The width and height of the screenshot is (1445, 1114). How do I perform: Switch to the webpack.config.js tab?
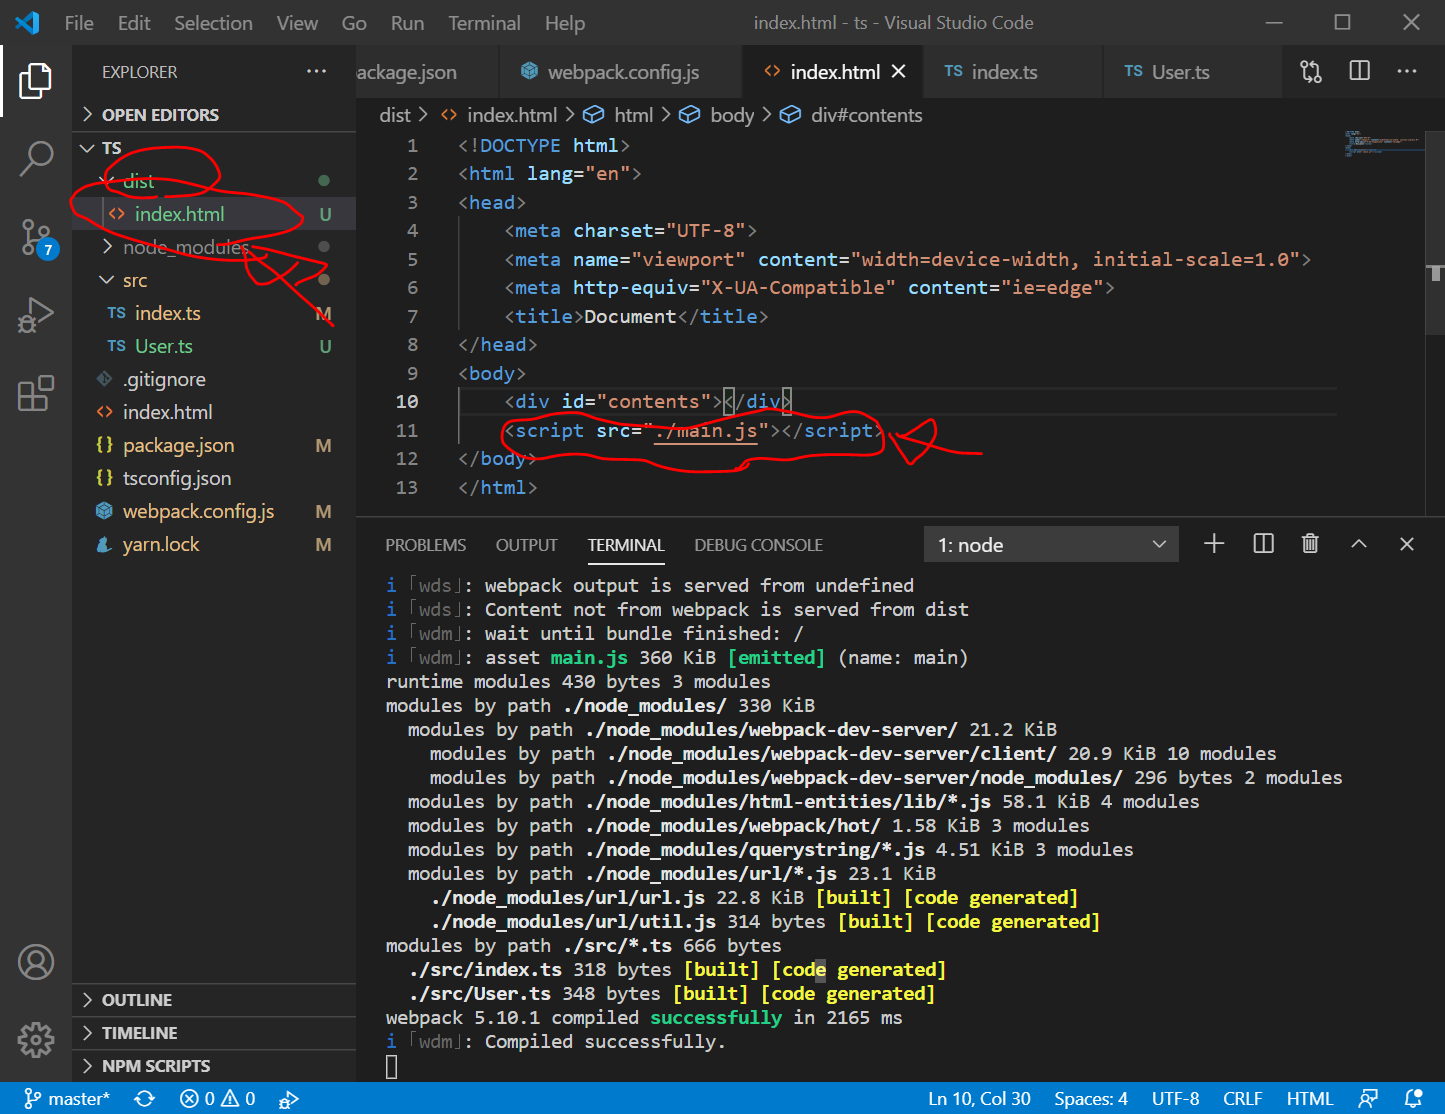[x=621, y=72]
